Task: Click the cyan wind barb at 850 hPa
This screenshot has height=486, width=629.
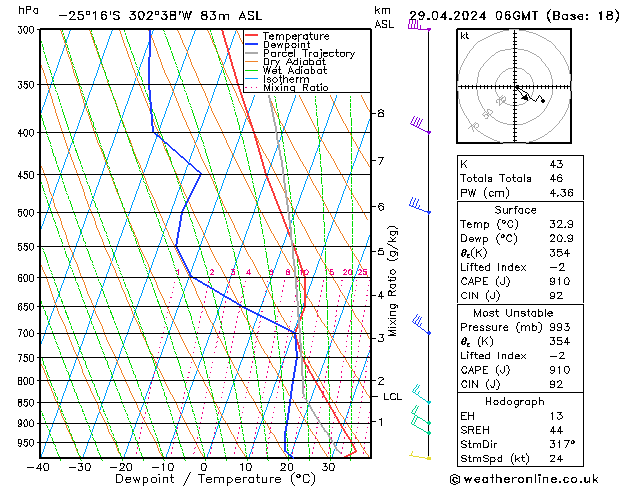Action: tap(421, 394)
